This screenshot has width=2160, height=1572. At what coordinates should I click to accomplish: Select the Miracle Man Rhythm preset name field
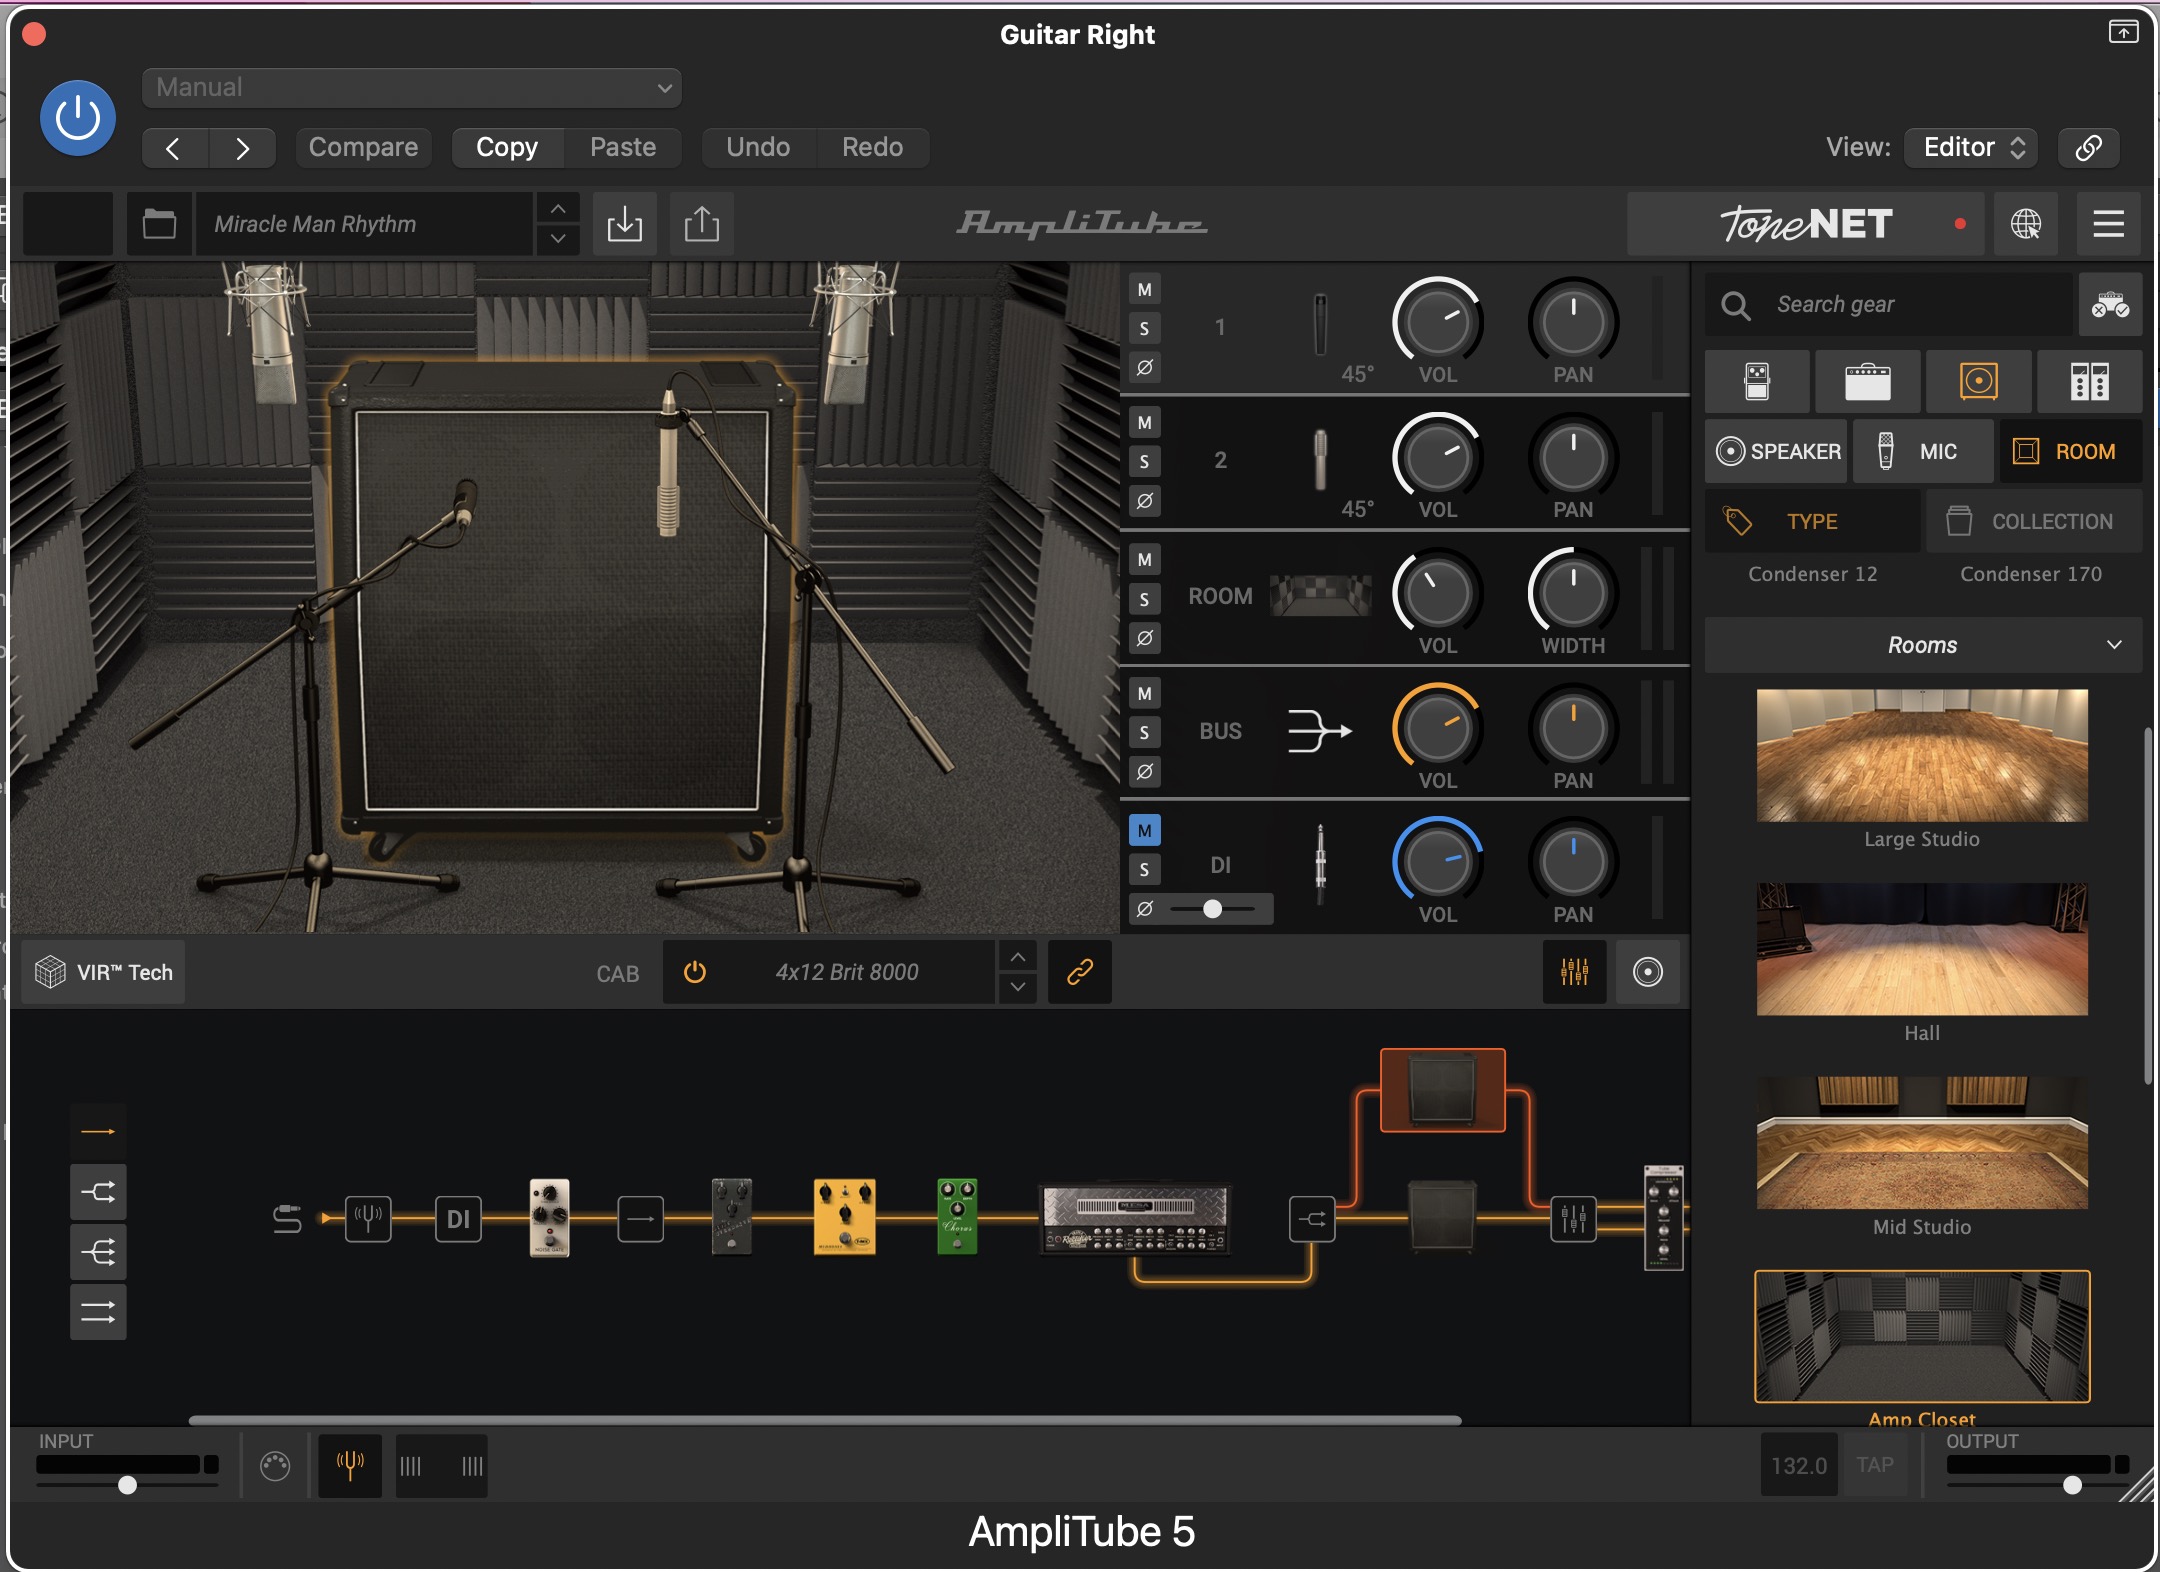pyautogui.click(x=365, y=224)
